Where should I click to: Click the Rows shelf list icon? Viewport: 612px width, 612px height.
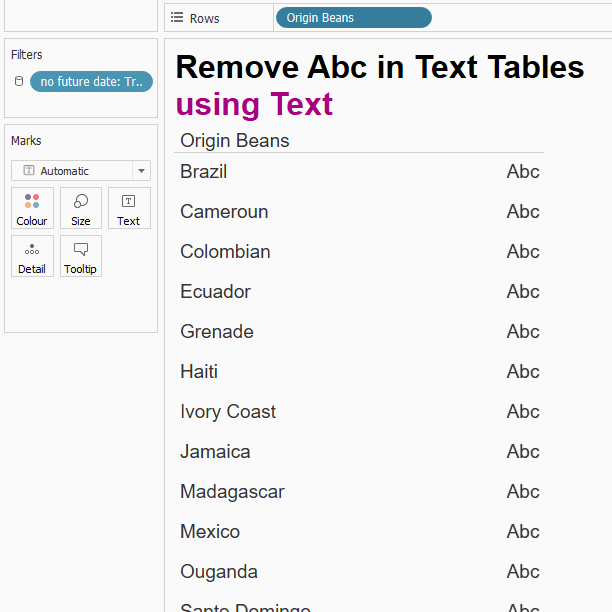tap(177, 18)
